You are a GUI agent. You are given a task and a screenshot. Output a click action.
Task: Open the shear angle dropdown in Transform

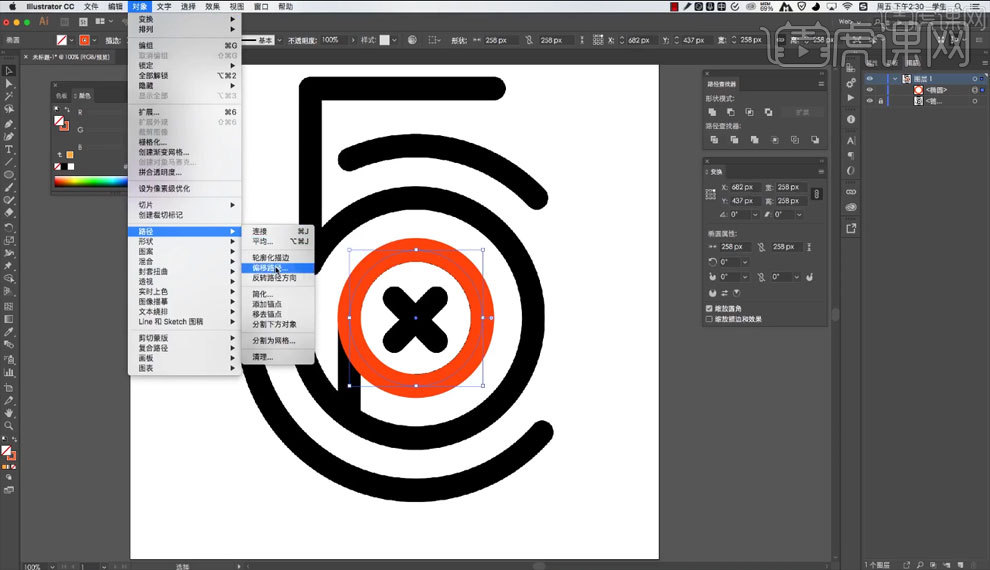pos(799,215)
